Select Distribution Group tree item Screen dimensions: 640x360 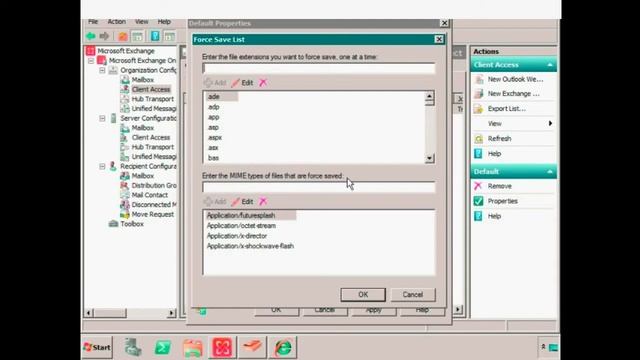pos(154,186)
